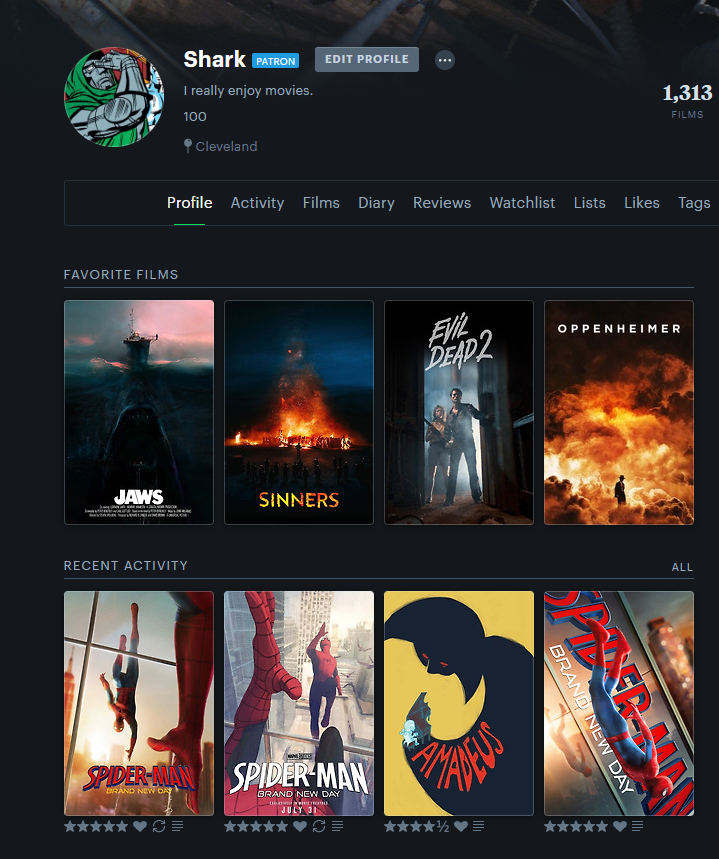The image size is (719, 859).
Task: Click the username Shark
Action: coord(214,59)
